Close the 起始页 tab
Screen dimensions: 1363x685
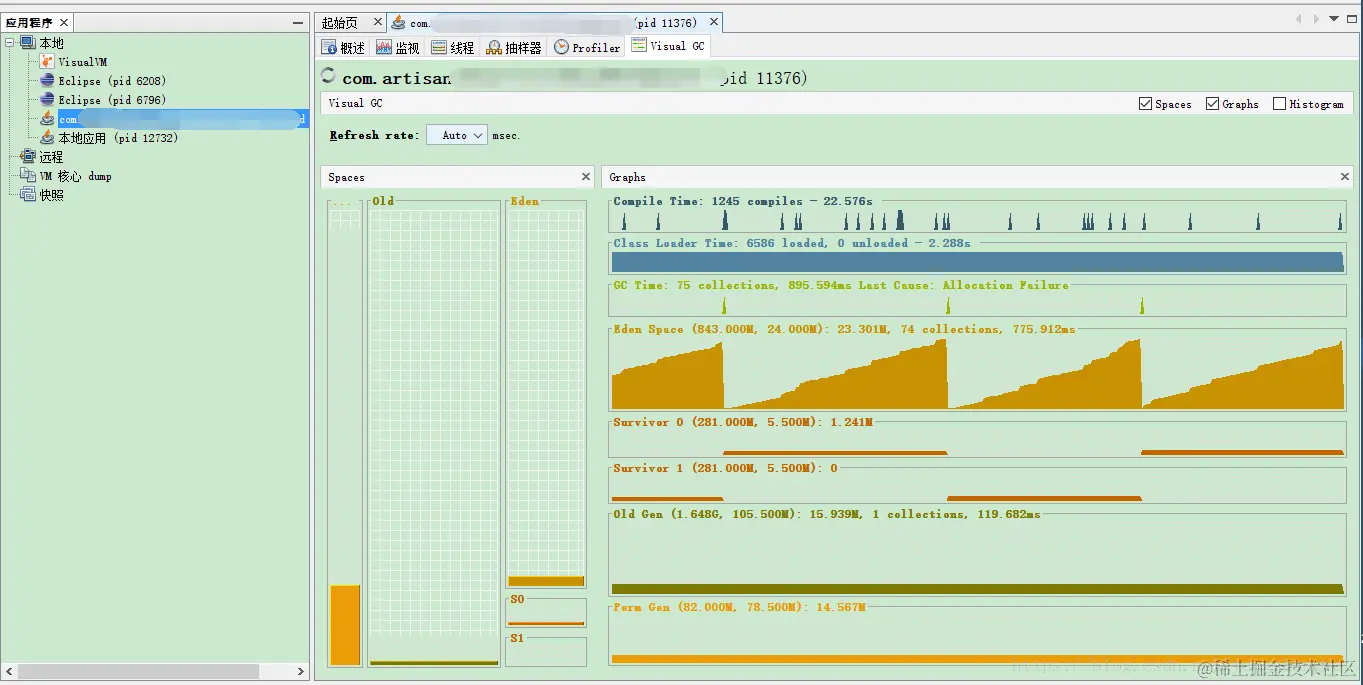[378, 21]
